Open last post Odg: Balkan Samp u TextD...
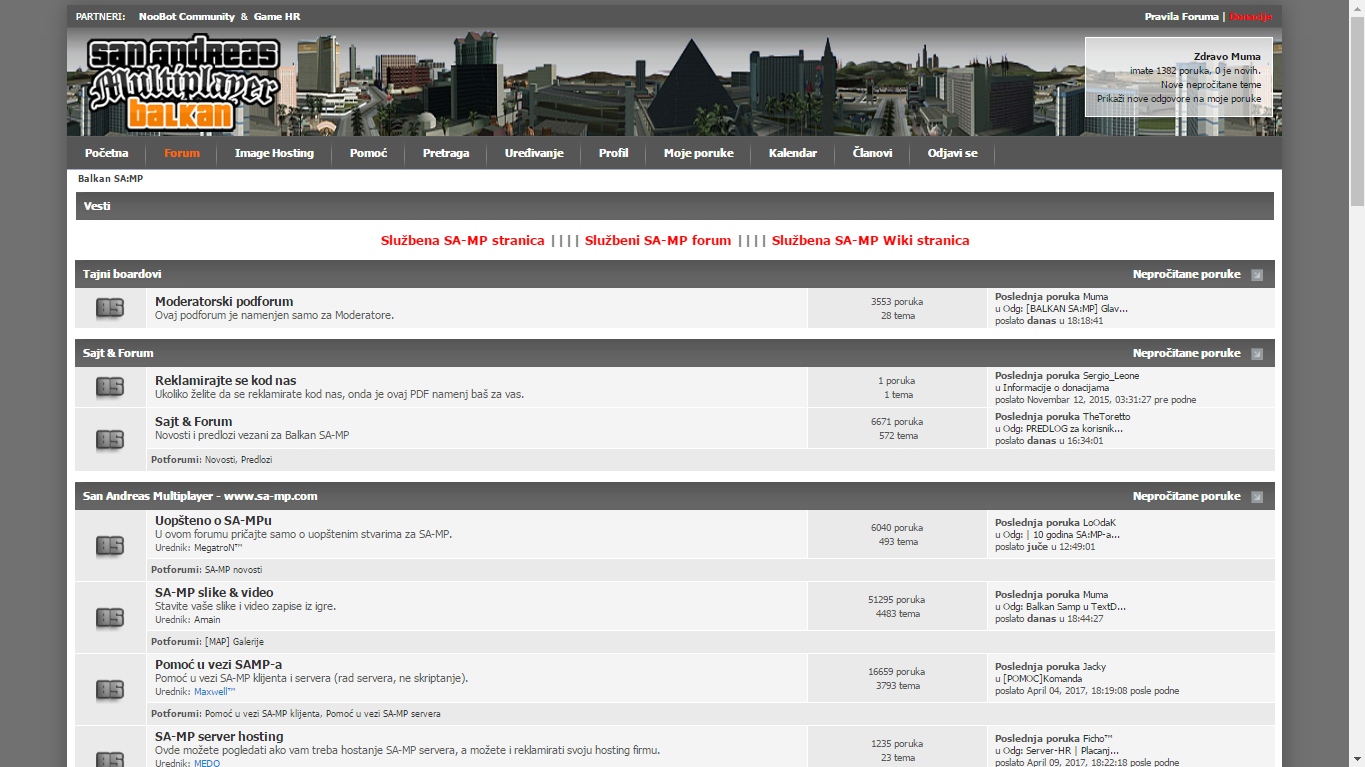Image resolution: width=1365 pixels, height=767 pixels. pos(1064,607)
